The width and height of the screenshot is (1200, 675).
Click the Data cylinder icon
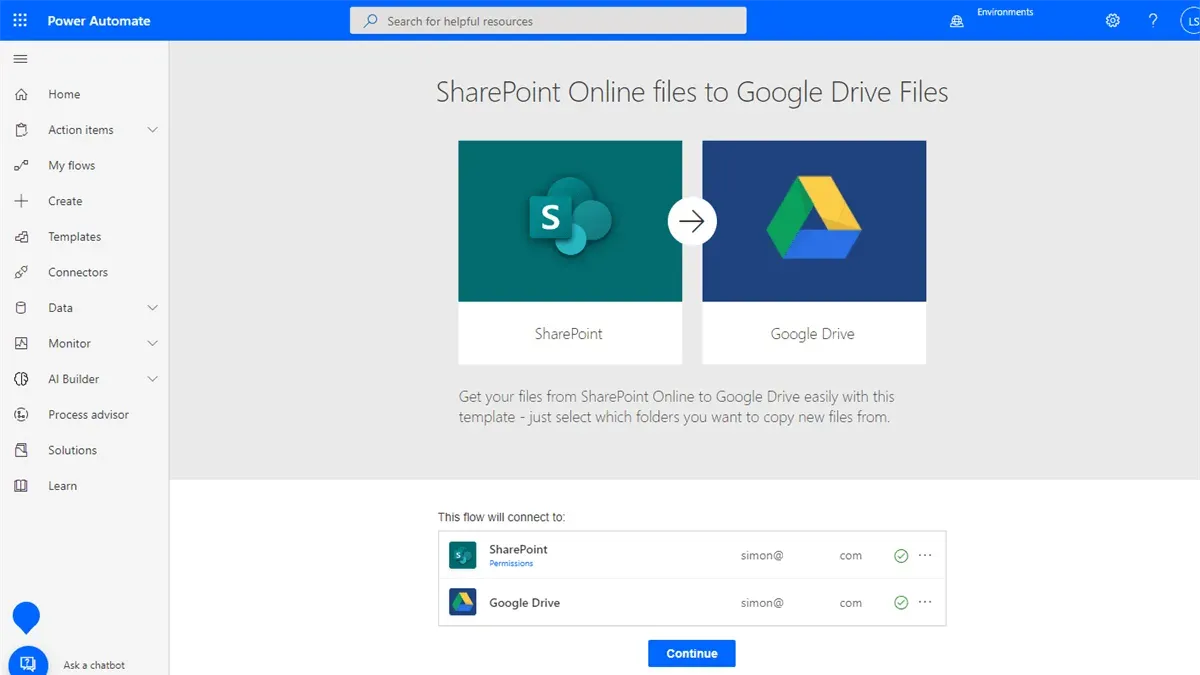tap(22, 308)
